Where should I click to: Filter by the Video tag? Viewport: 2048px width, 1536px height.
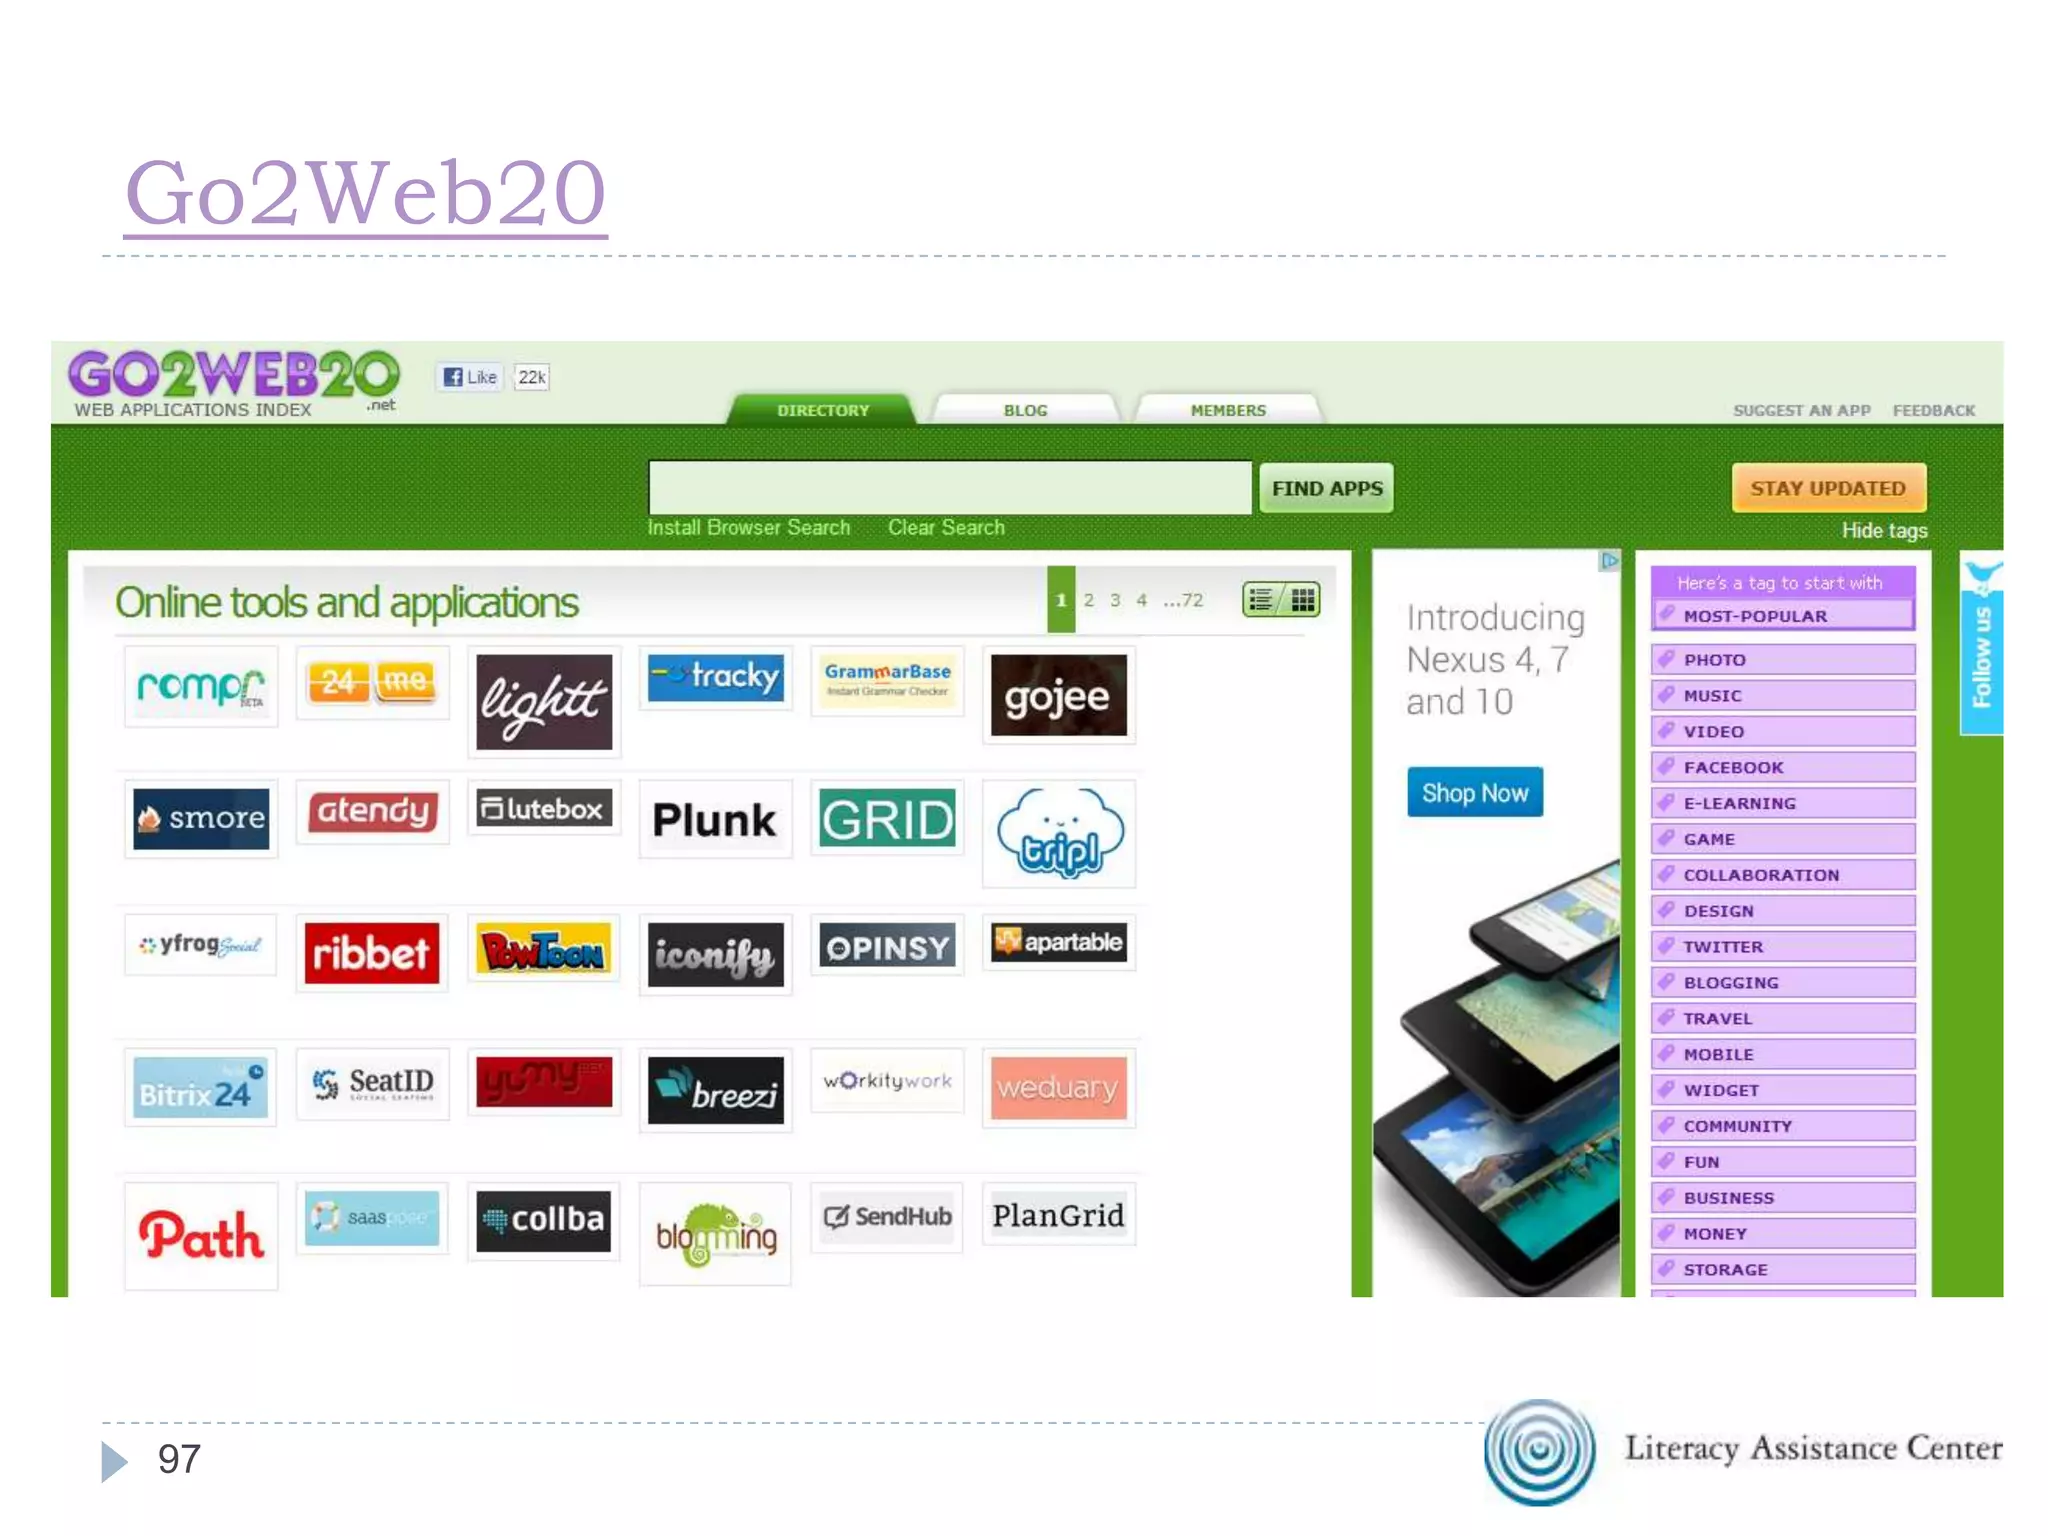[1783, 732]
